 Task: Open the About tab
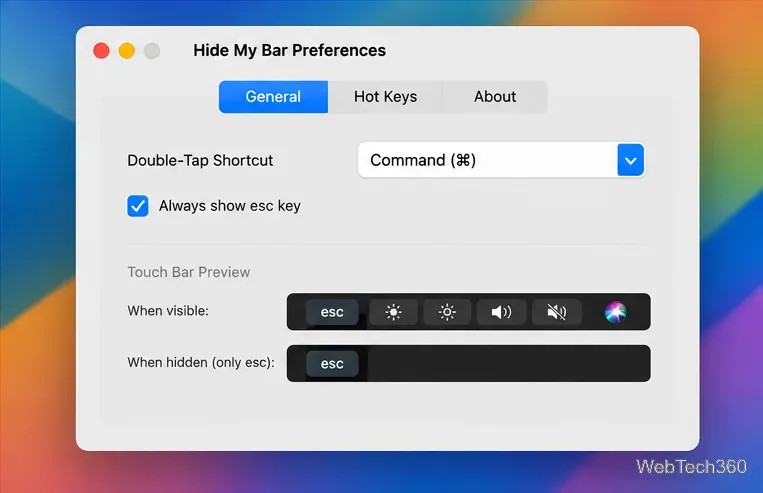click(495, 97)
